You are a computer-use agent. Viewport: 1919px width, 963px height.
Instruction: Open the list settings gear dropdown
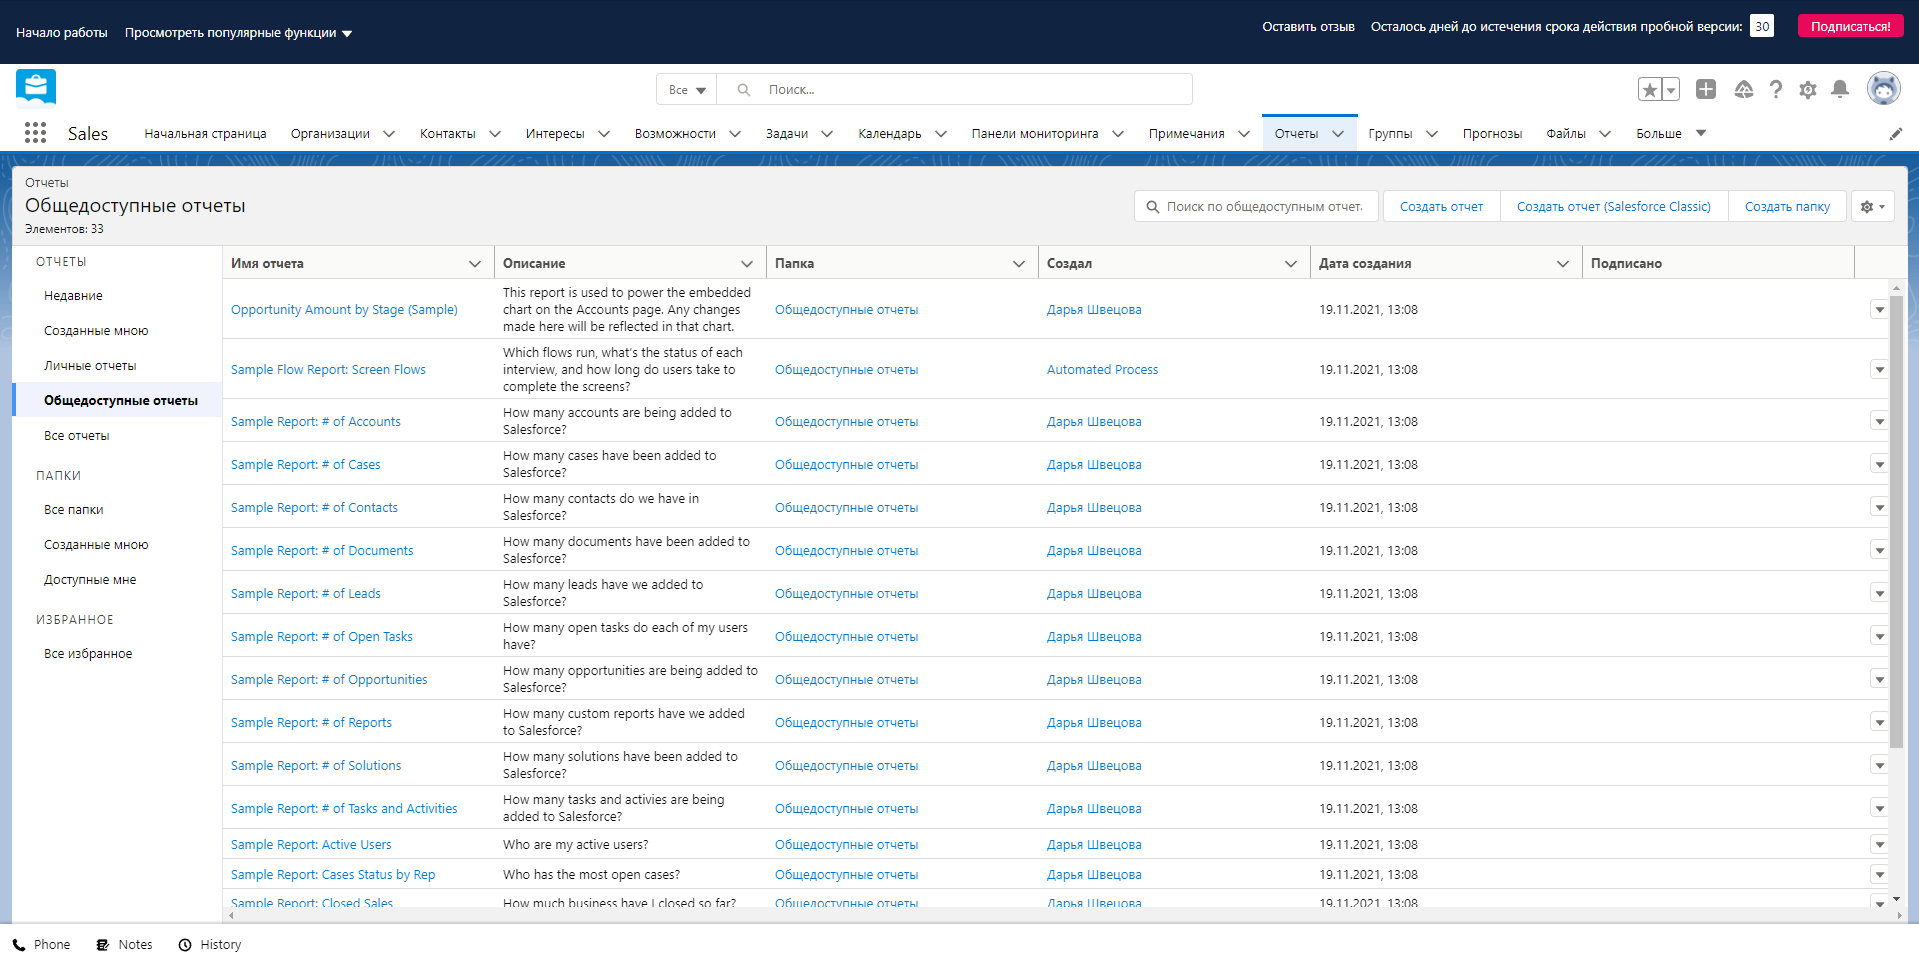click(1872, 207)
